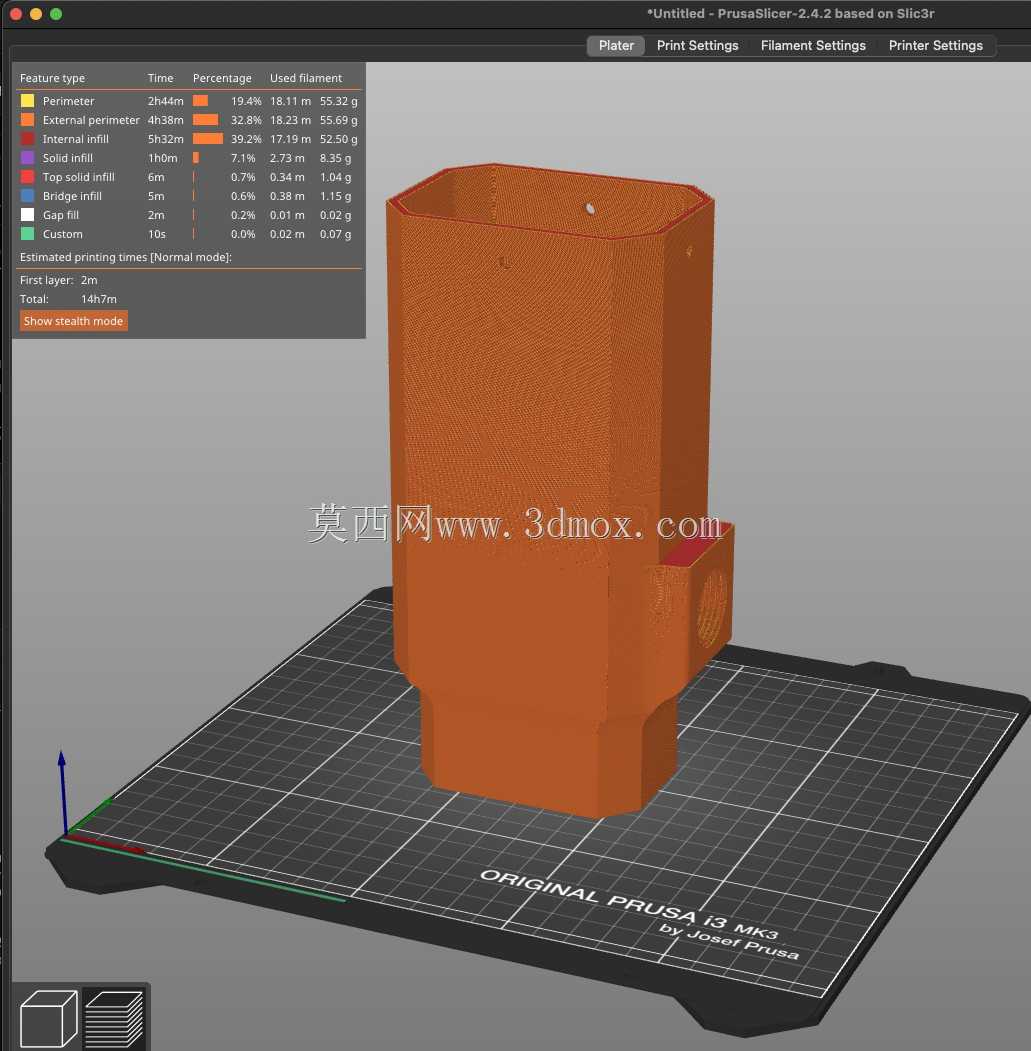
Task: Open the Plater tab
Action: pos(615,46)
